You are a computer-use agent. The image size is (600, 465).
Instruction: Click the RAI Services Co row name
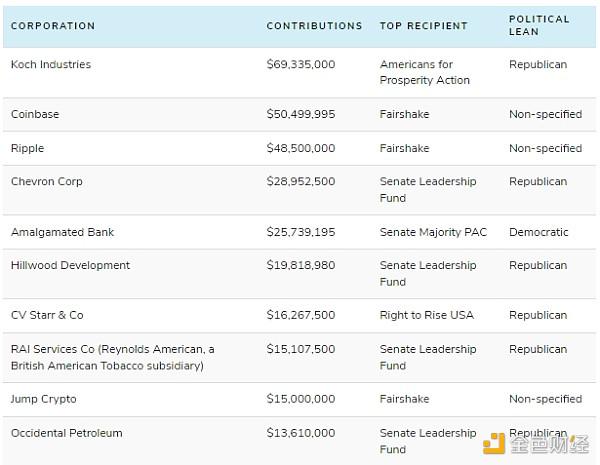click(x=112, y=357)
